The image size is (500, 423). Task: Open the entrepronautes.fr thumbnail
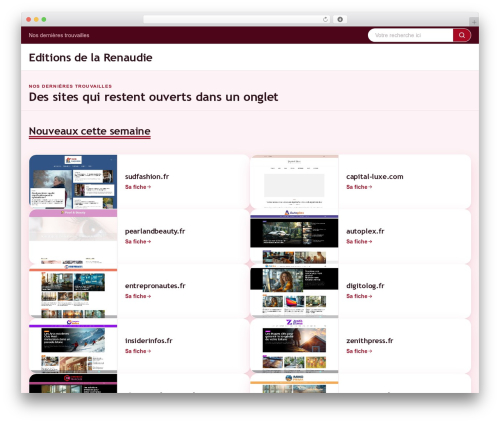pos(73,291)
